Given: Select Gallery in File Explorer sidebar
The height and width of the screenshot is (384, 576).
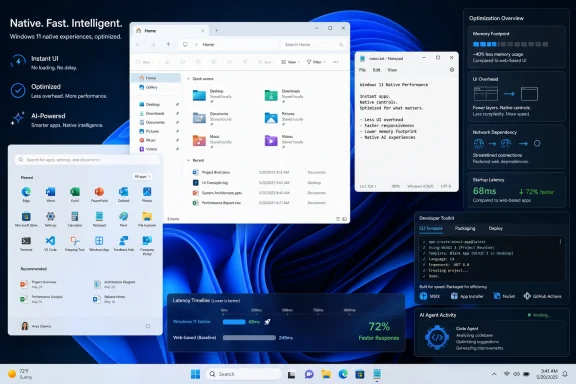Looking at the screenshot, I should coord(156,87).
